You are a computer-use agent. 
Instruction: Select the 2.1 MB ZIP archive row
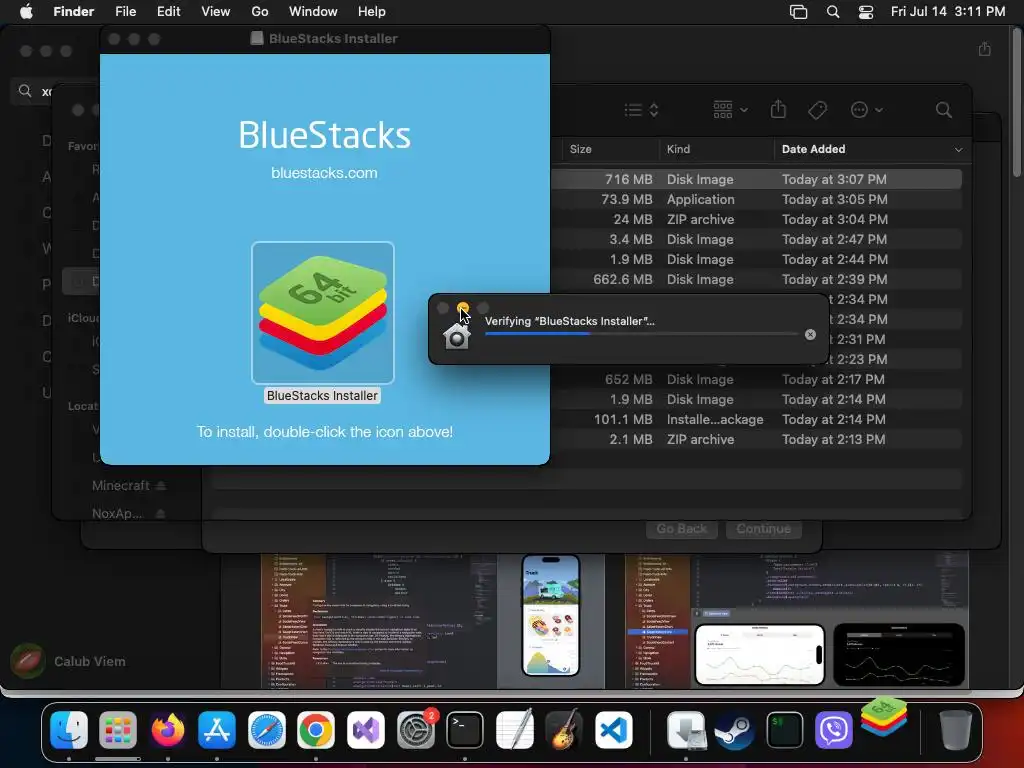point(756,440)
